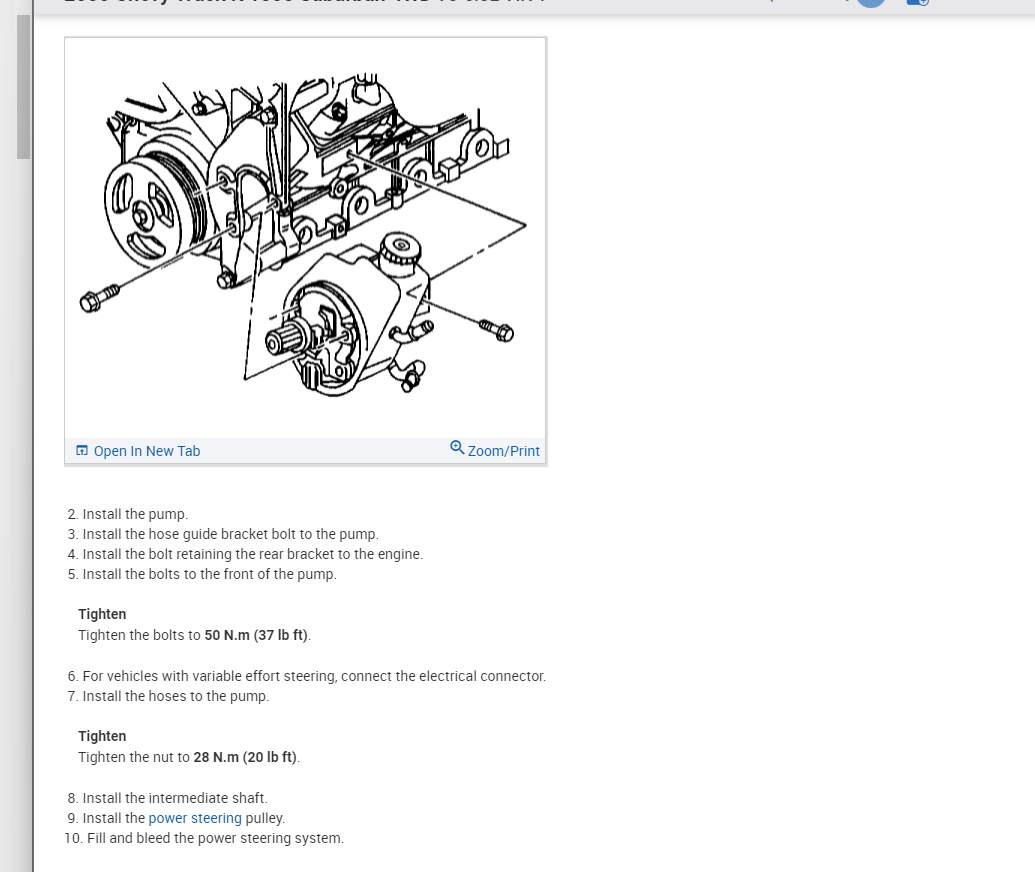Click the blue circular icon in header
Image resolution: width=1035 pixels, height=872 pixels.
[871, 3]
